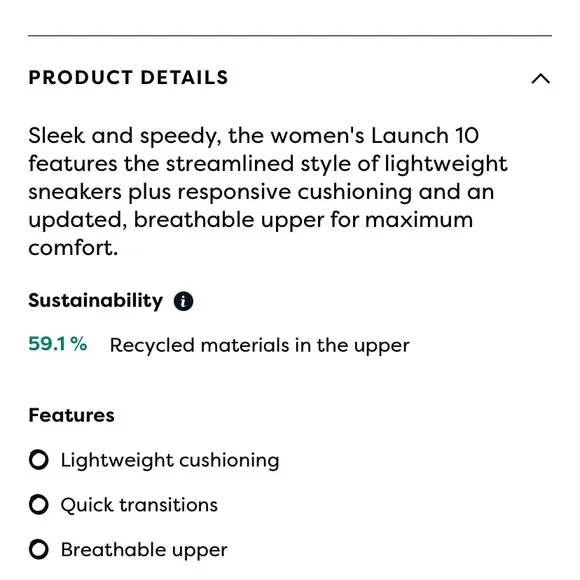Click the Lightweight cushioning text
This screenshot has width=580, height=580.
click(x=170, y=461)
